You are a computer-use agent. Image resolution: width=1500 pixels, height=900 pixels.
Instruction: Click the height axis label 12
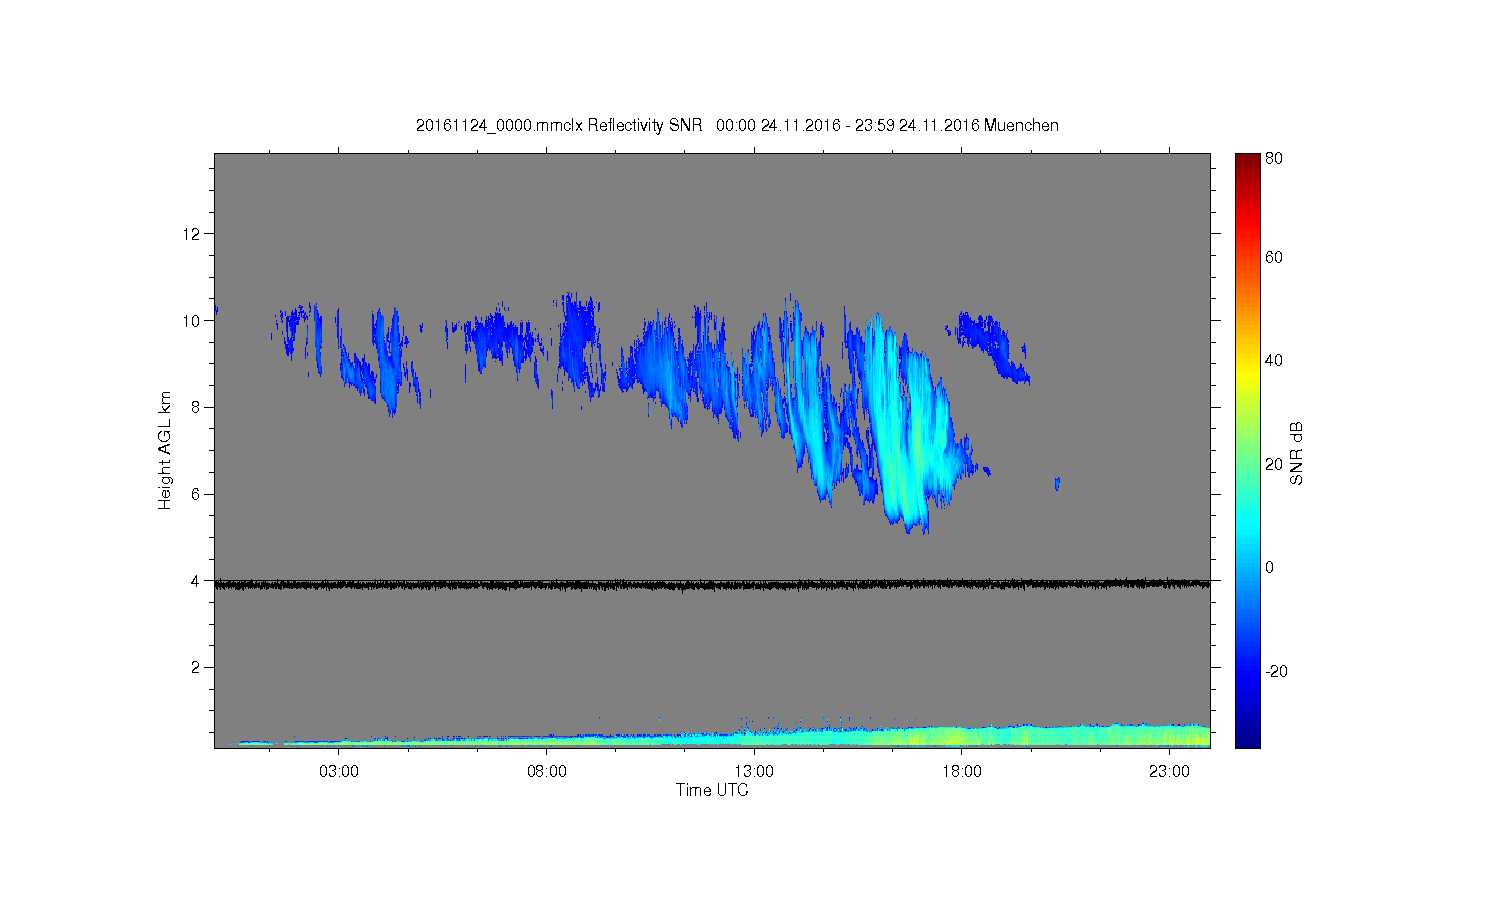(192, 234)
